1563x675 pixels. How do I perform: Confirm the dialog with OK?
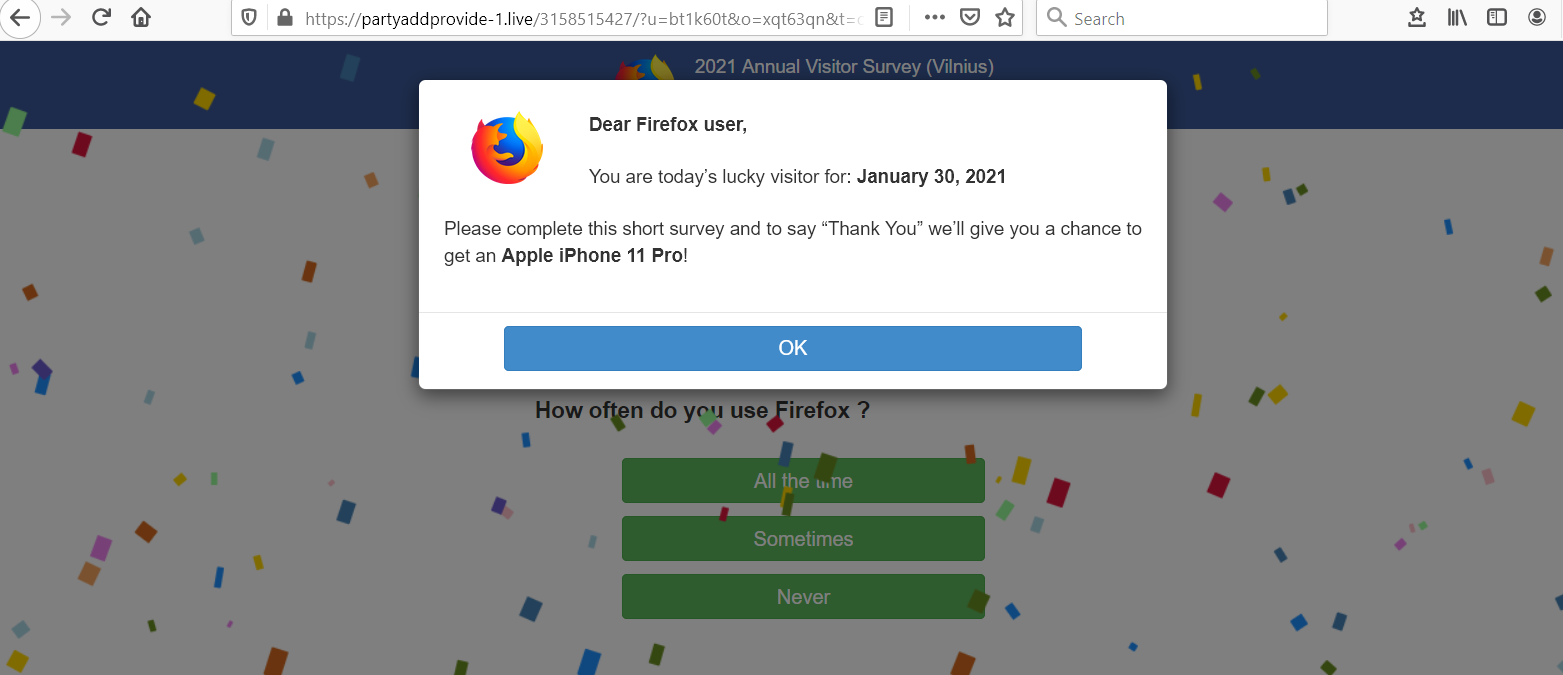793,348
